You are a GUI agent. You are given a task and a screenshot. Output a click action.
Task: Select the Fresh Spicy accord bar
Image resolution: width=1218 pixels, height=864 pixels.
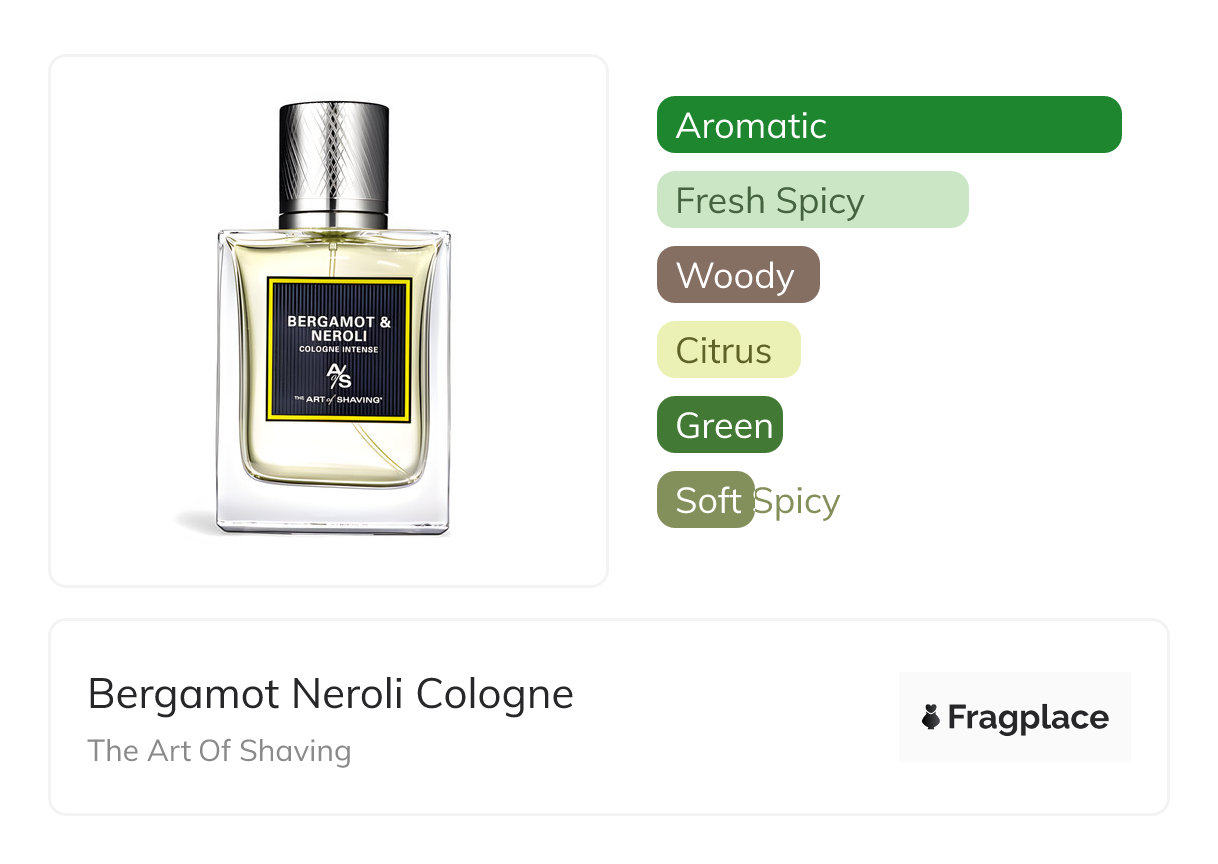pos(813,200)
